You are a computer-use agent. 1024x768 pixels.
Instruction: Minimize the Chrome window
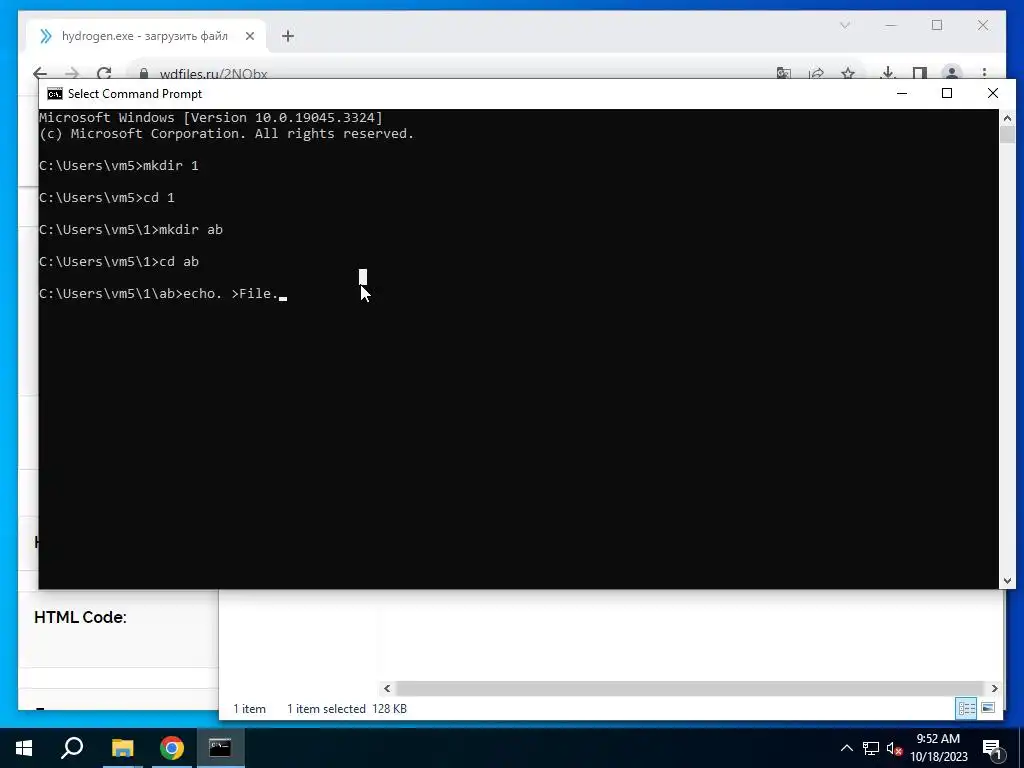[x=891, y=25]
